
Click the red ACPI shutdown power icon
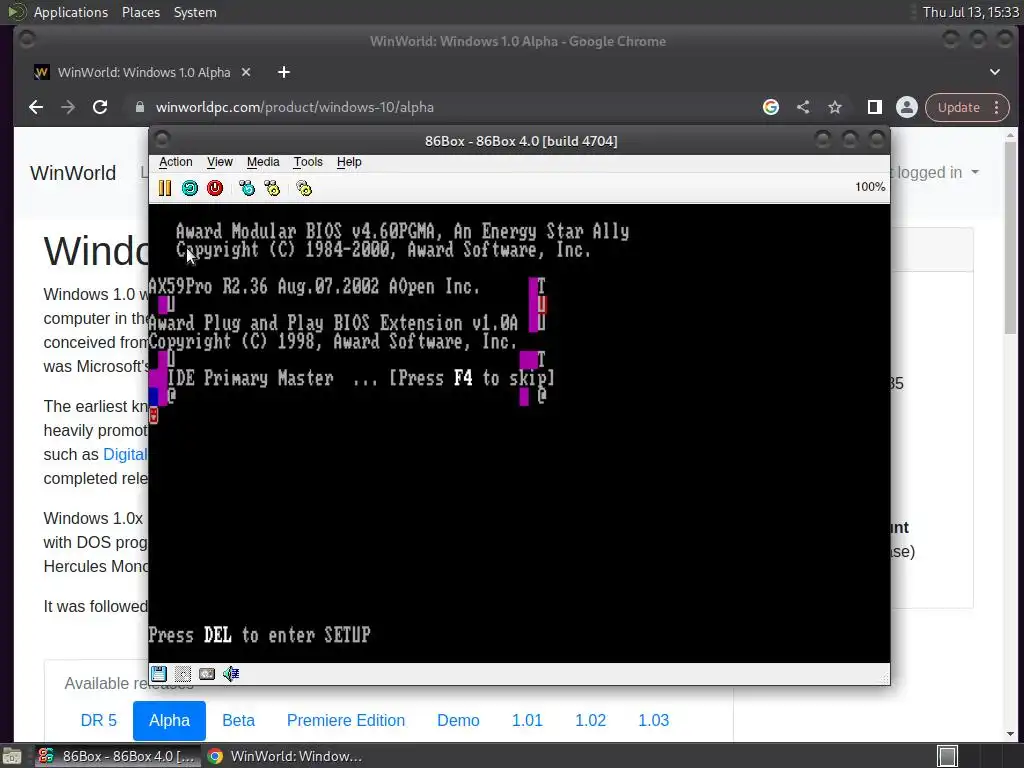click(x=215, y=189)
